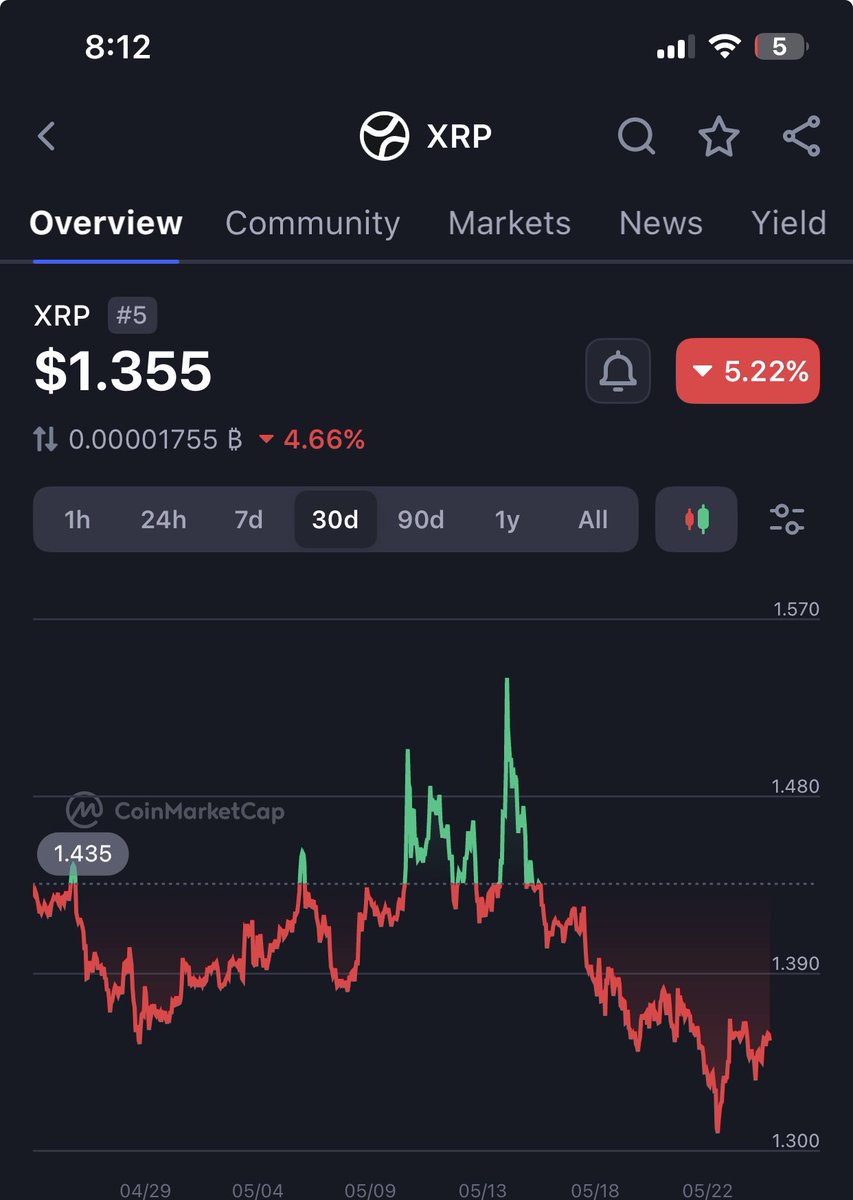Screen dimensions: 853x1200
Task: Tap the battery indicator in status bar
Action: click(781, 46)
